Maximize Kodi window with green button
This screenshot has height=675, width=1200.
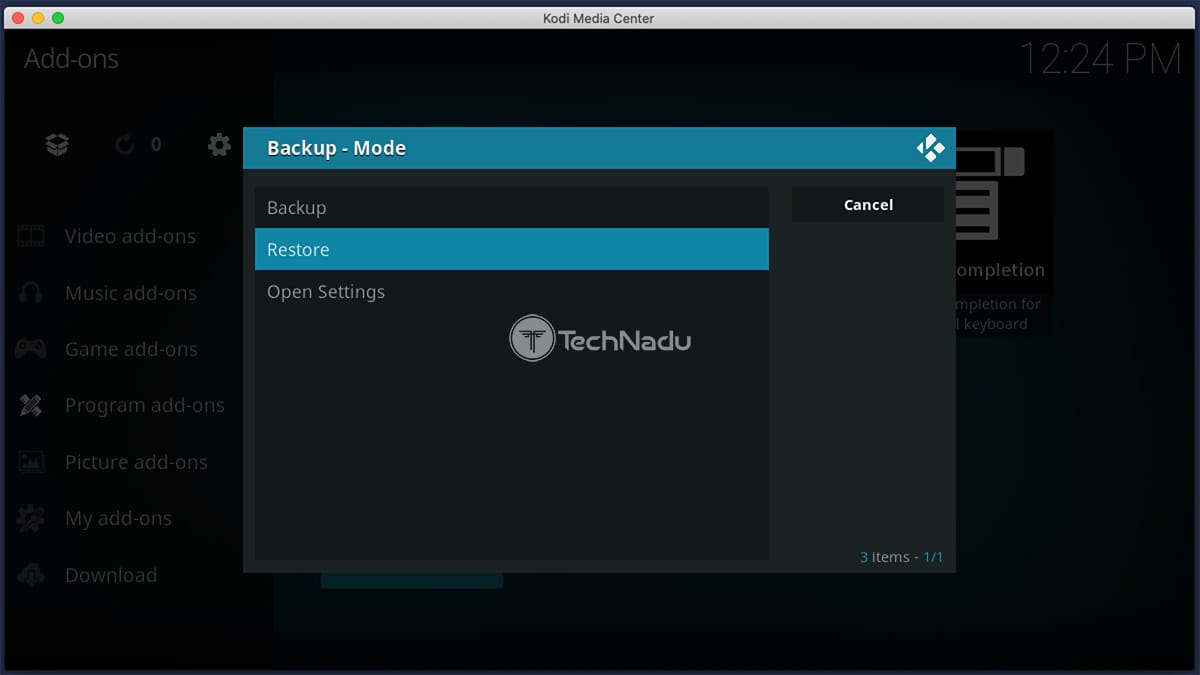pyautogui.click(x=58, y=18)
